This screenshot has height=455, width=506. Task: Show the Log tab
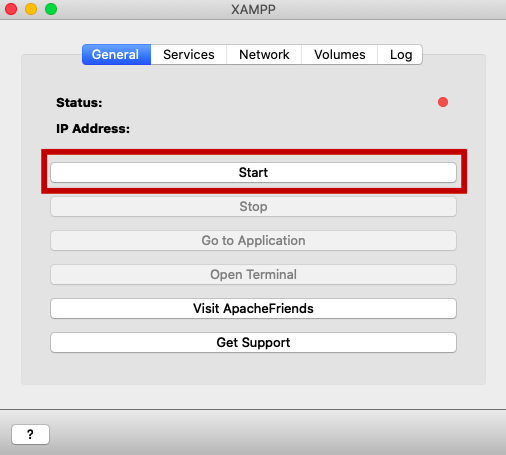point(400,54)
